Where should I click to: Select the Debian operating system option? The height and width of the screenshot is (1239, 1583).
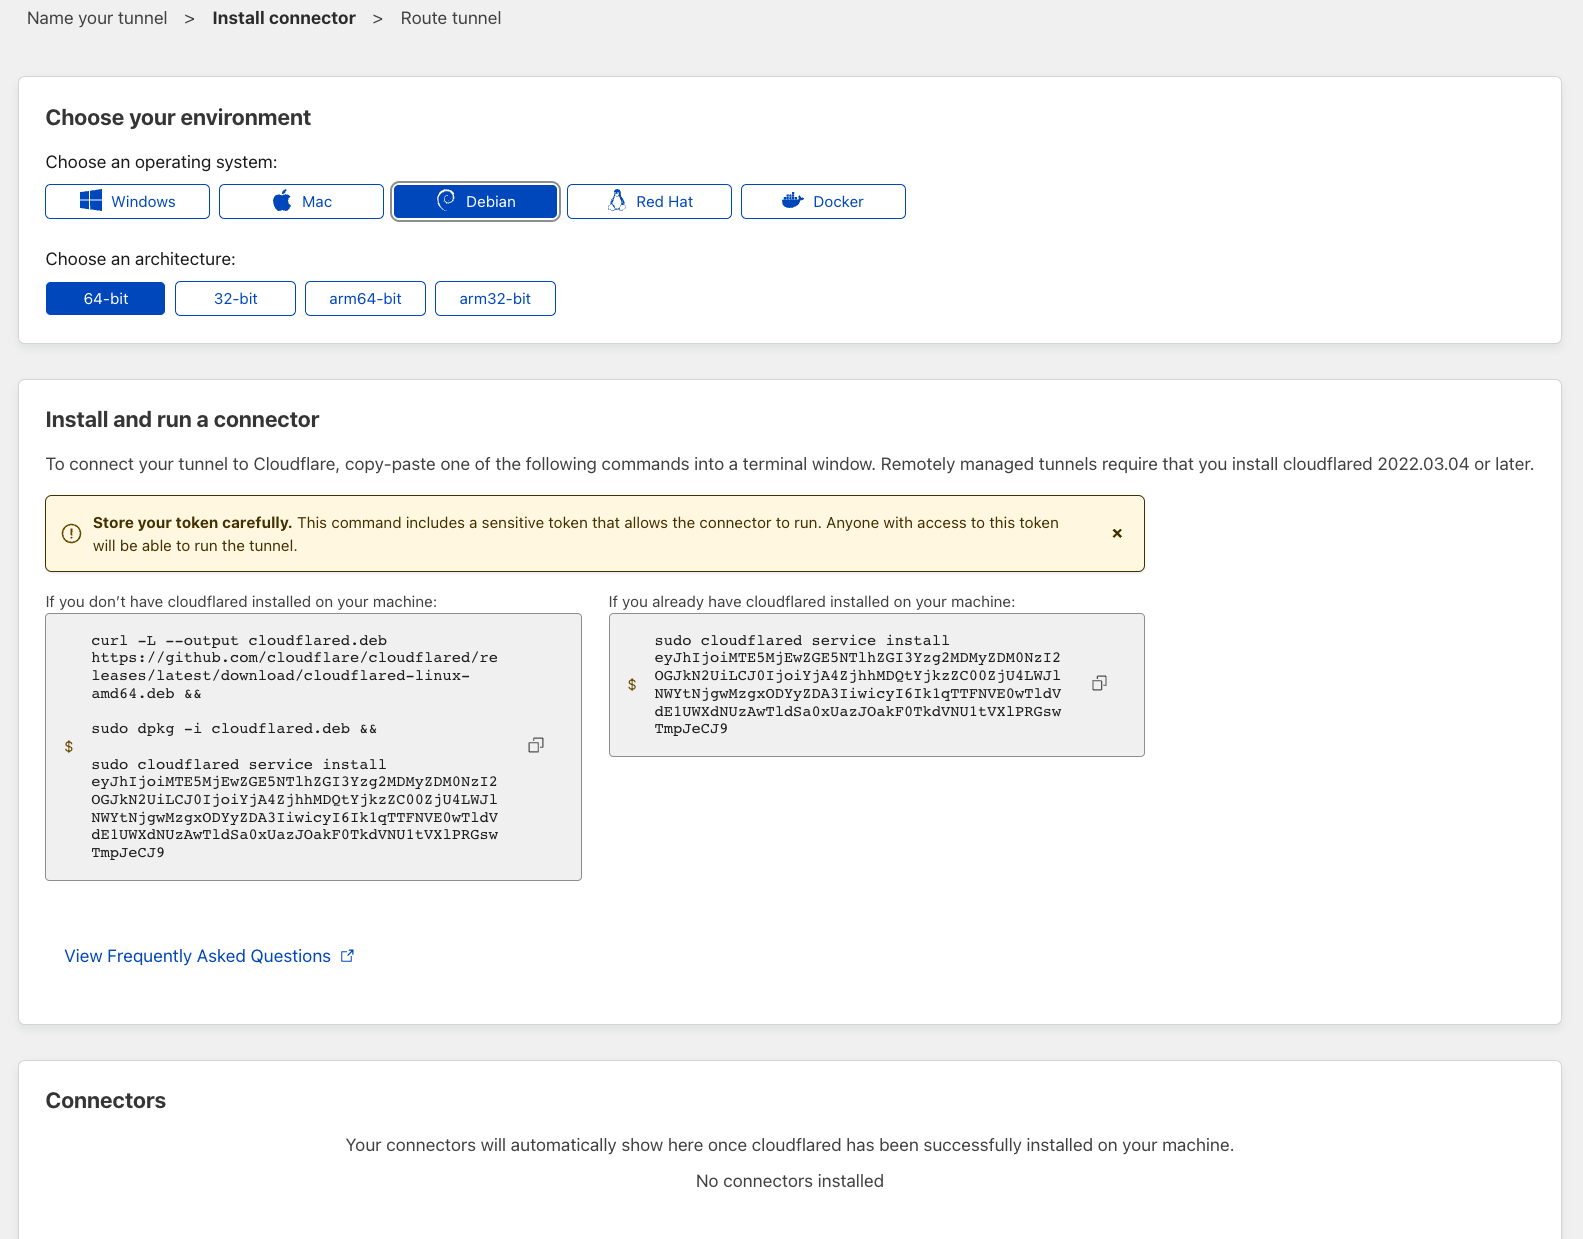tap(475, 201)
